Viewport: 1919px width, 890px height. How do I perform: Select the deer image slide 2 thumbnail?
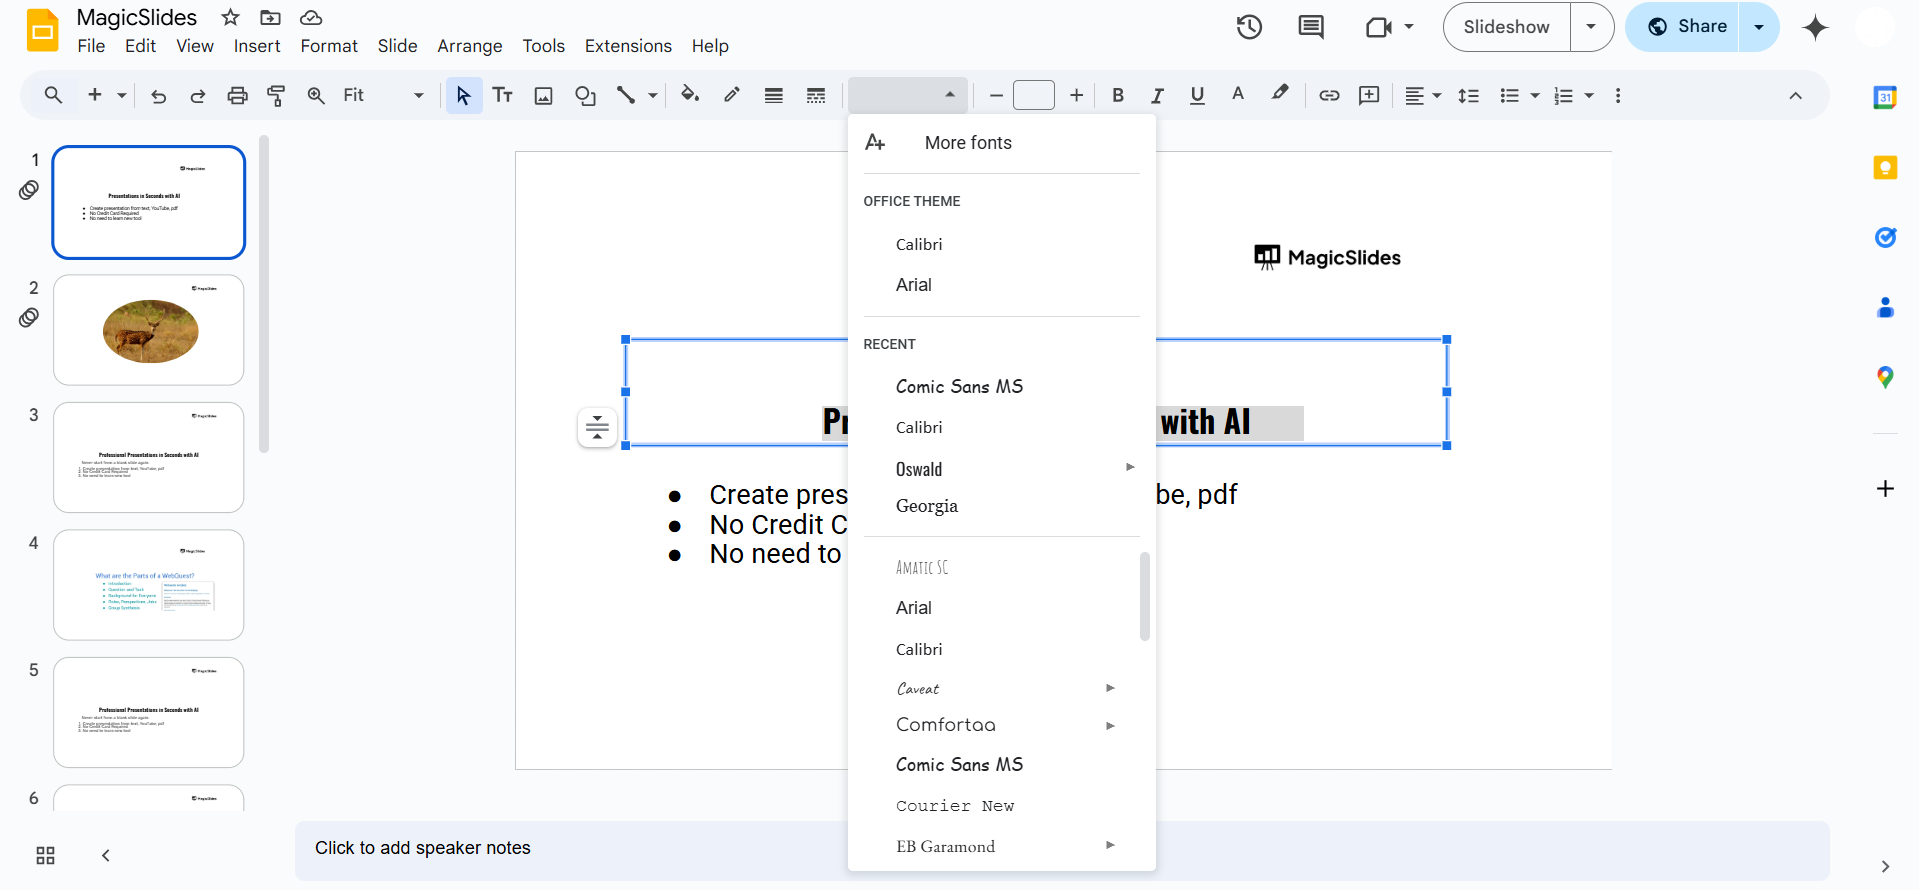pos(149,330)
